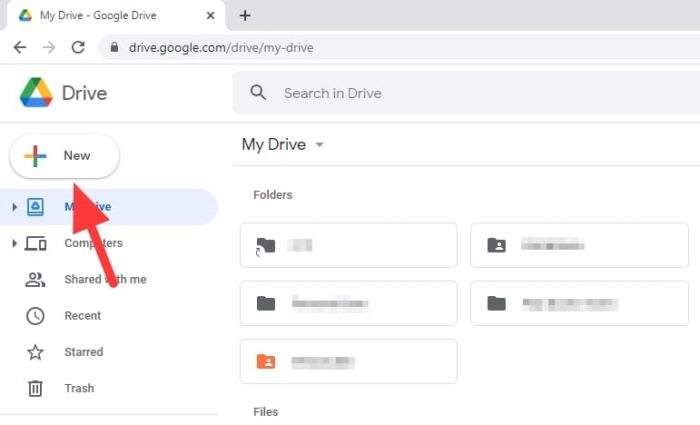Click the My Drive heading breadcrumb

tap(274, 145)
